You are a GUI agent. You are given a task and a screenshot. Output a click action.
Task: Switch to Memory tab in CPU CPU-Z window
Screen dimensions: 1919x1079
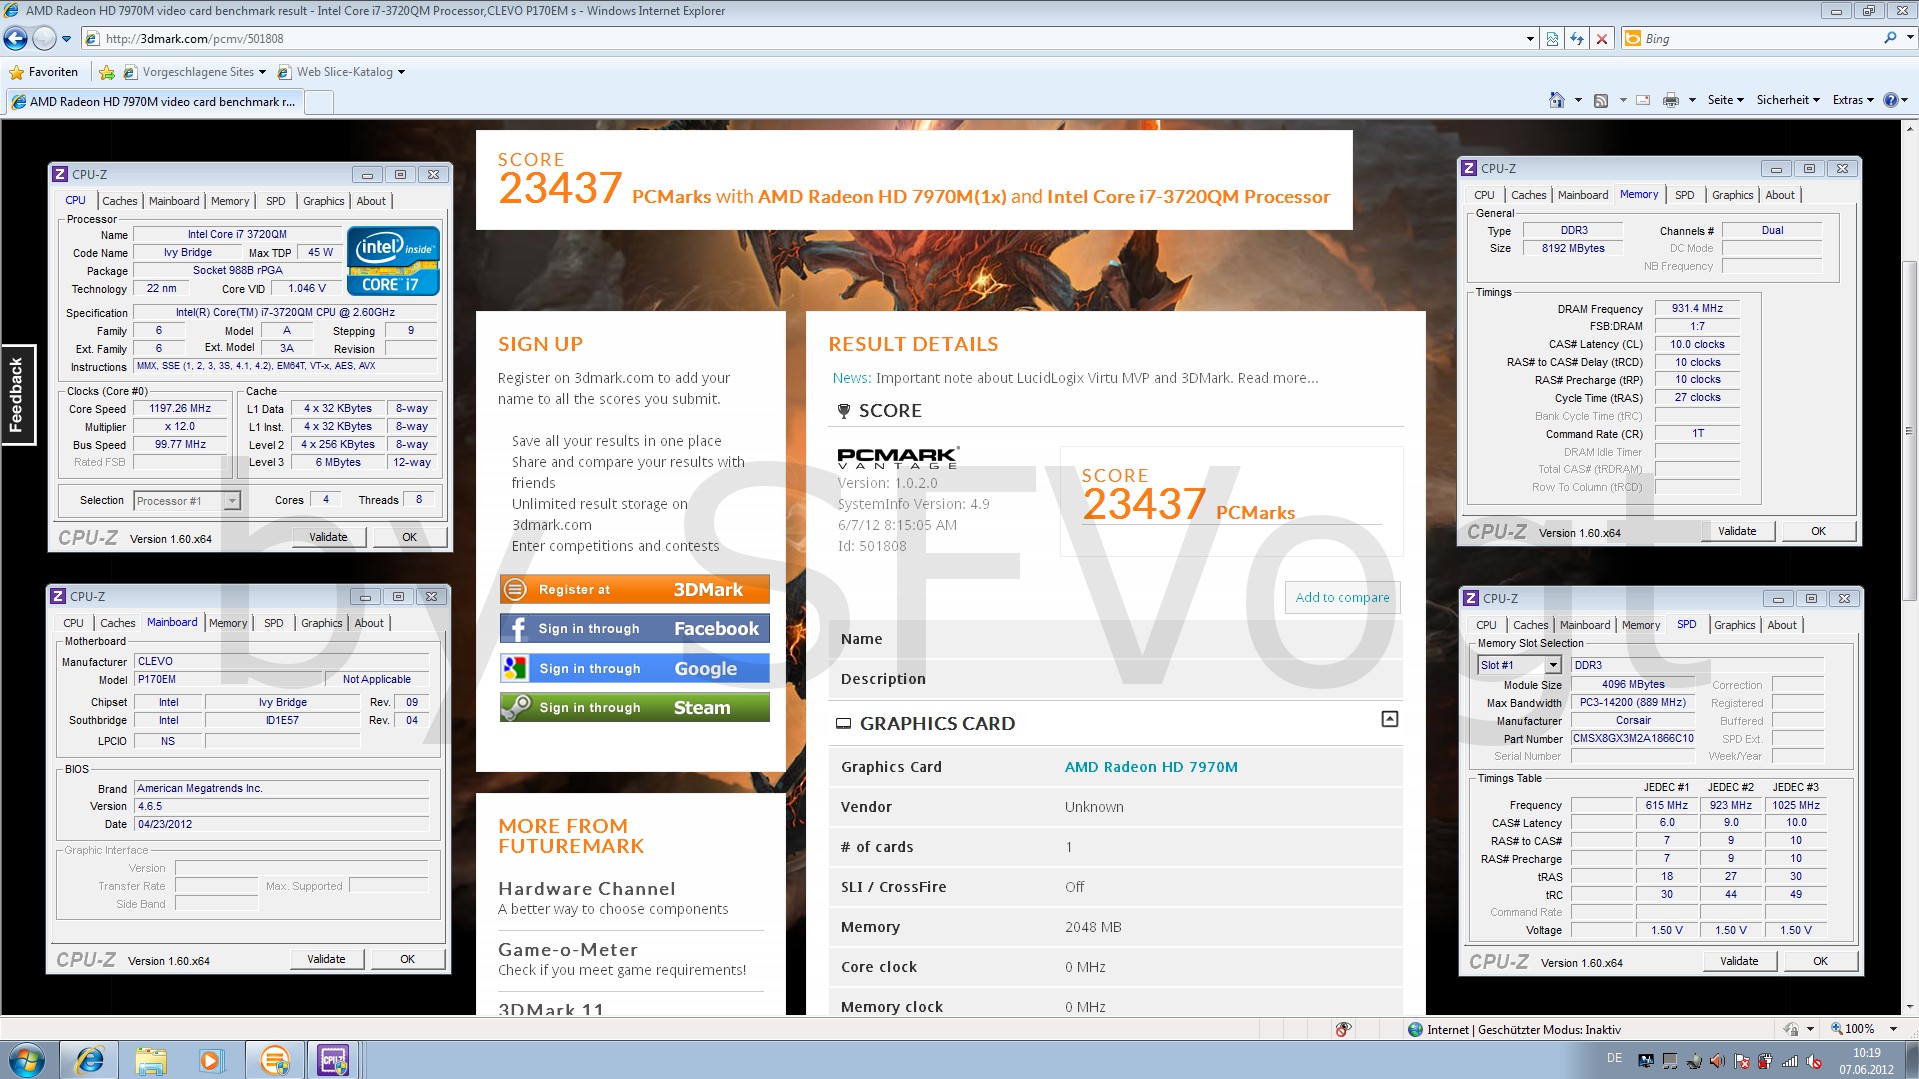[x=230, y=201]
